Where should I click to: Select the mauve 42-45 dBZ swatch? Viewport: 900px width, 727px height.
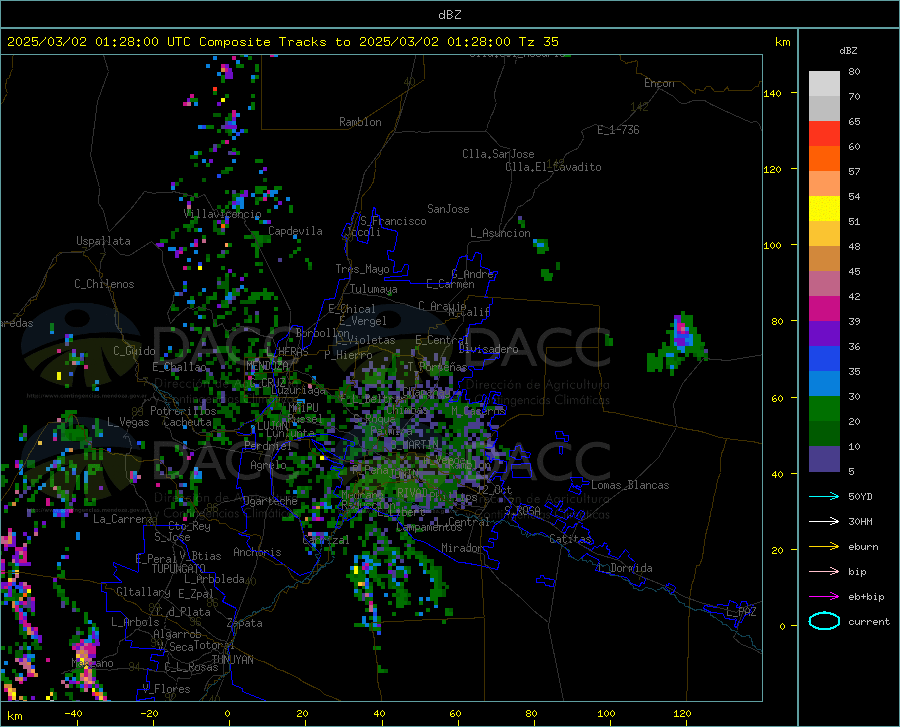(x=824, y=284)
